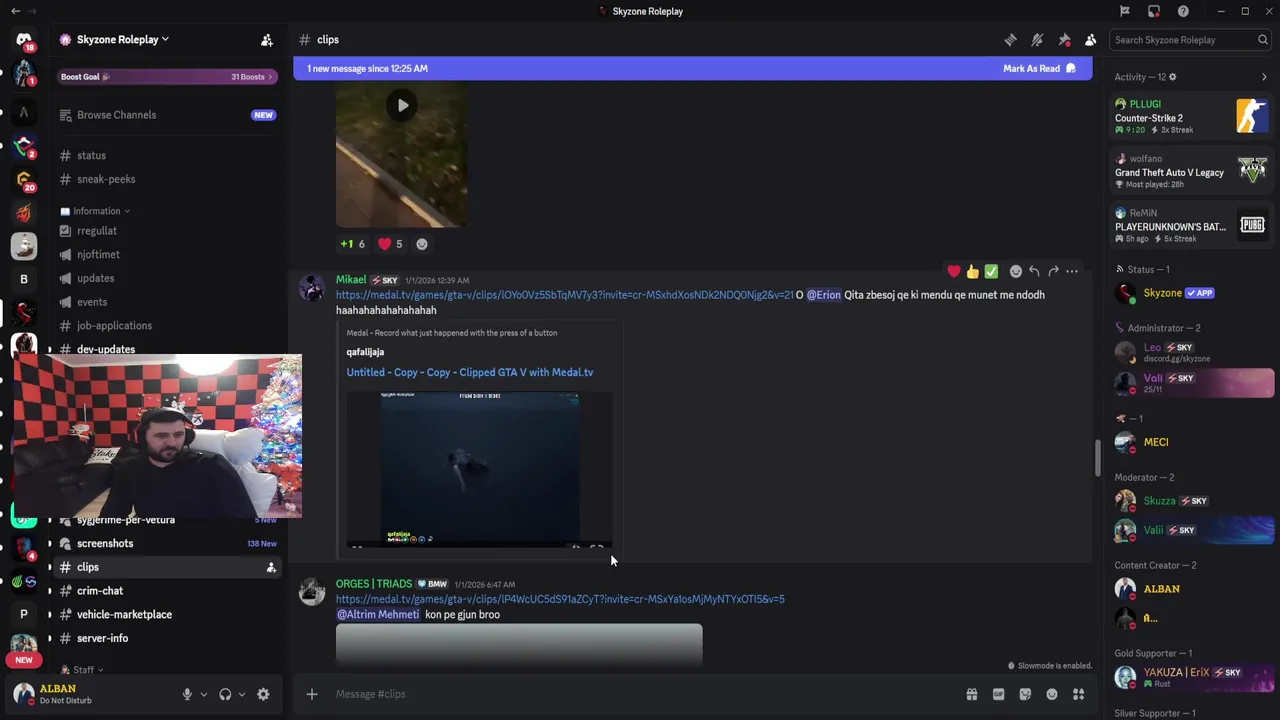Collapse the Information category

tap(96, 211)
